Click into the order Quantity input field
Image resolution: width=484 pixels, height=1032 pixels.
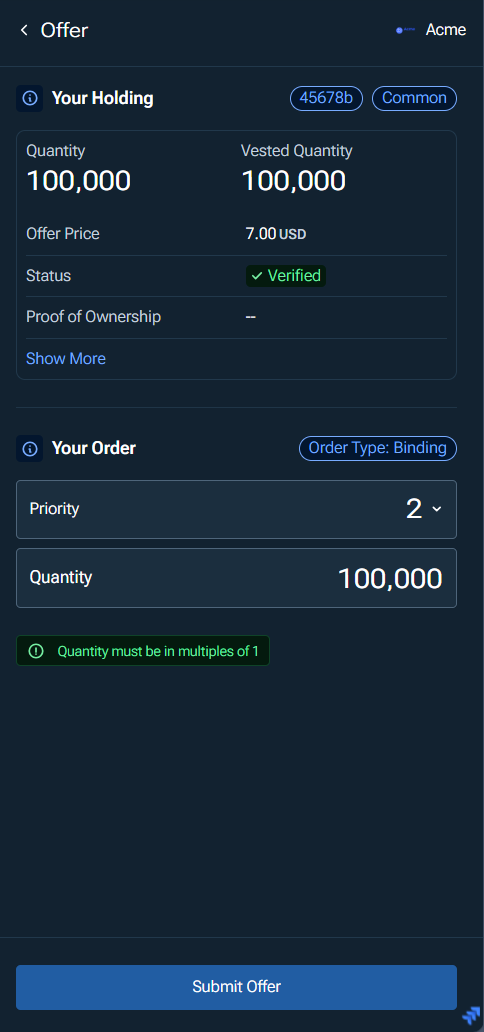(x=236, y=578)
